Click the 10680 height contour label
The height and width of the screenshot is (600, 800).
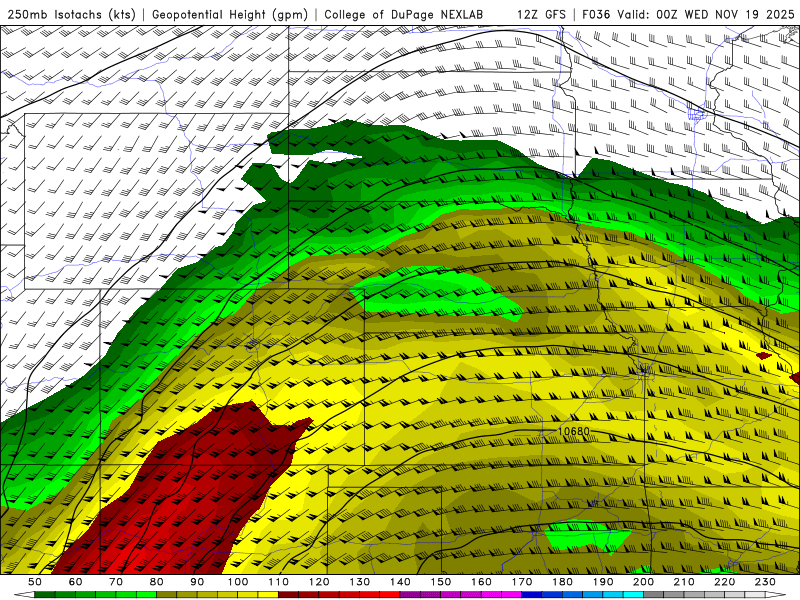pyautogui.click(x=573, y=432)
